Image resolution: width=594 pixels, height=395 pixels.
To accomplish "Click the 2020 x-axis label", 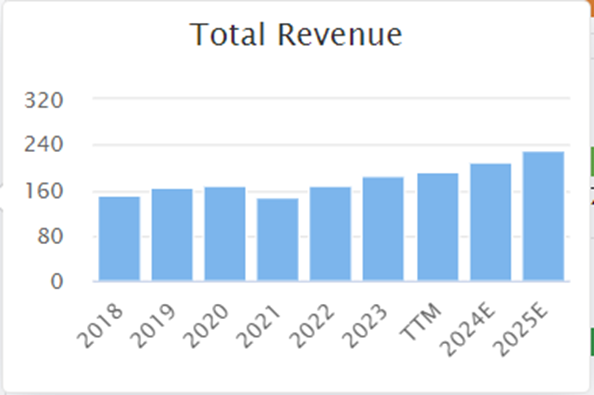I will (206, 325).
